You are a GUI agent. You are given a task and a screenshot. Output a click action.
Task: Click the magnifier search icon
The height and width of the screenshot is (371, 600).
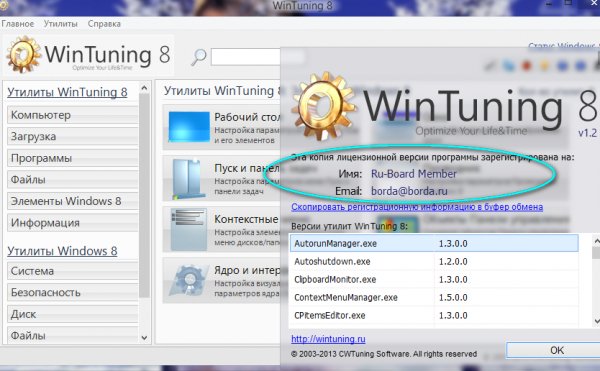pyautogui.click(x=199, y=57)
